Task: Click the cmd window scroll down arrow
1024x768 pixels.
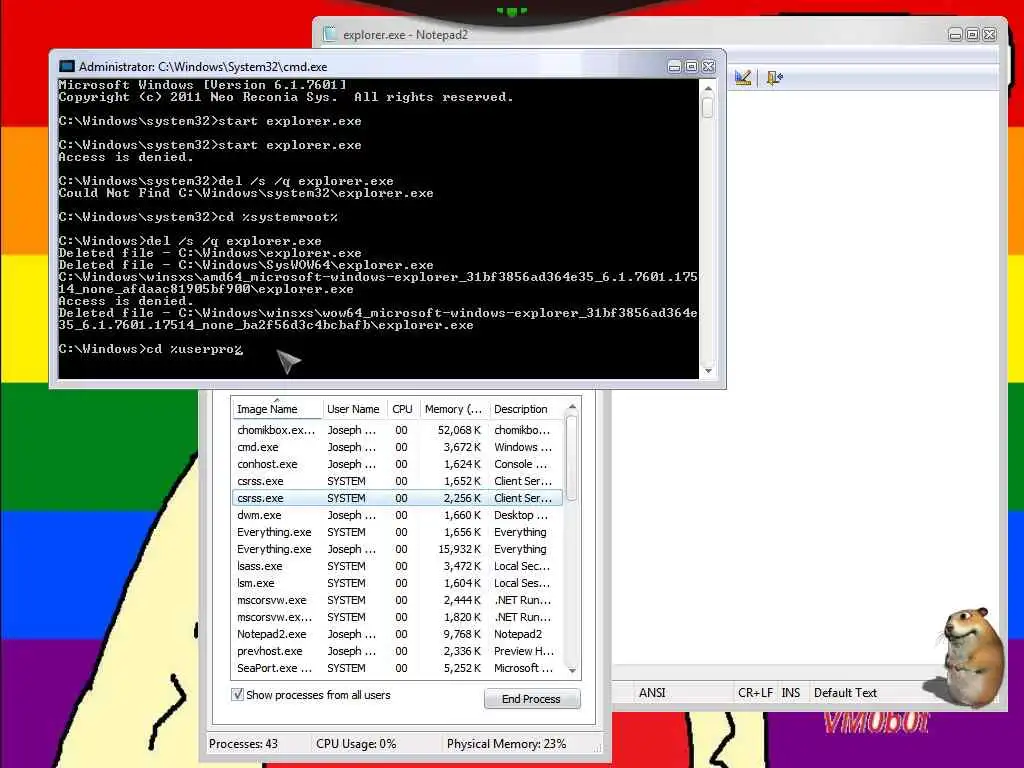Action: 708,371
